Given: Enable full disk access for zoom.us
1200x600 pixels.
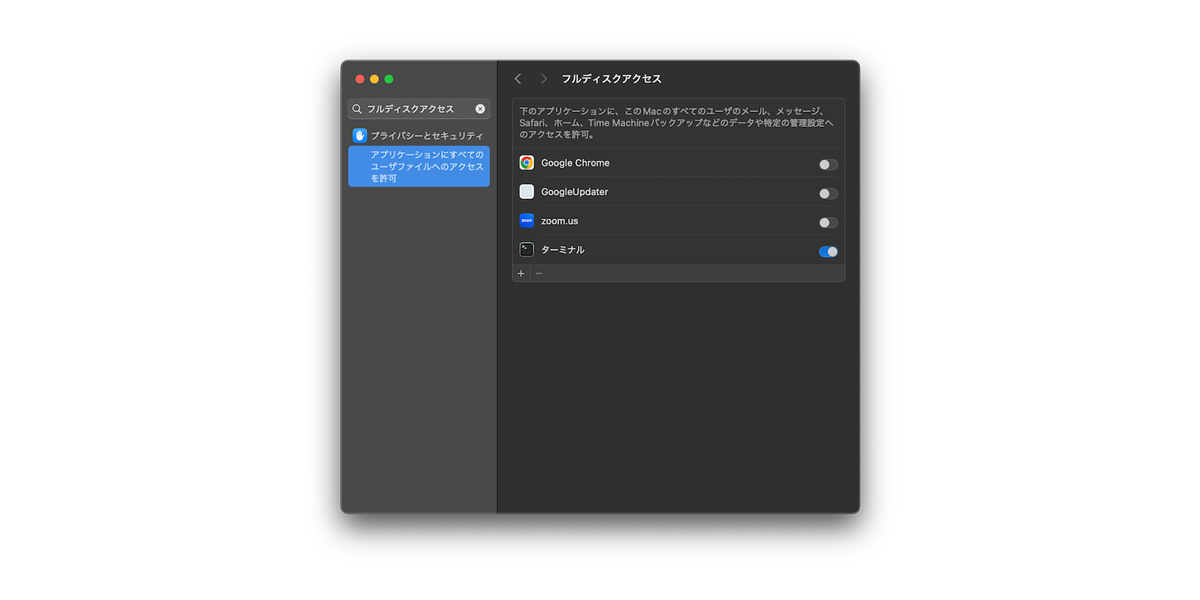Looking at the screenshot, I should pyautogui.click(x=828, y=223).
